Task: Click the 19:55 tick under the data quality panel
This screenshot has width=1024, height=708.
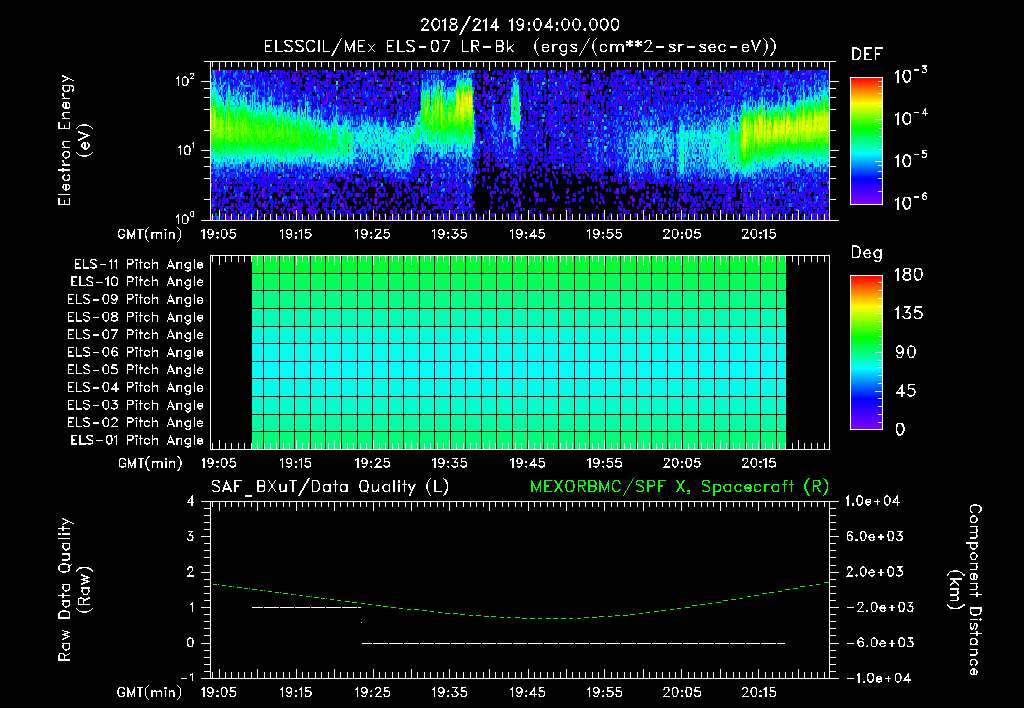Action: point(604,691)
